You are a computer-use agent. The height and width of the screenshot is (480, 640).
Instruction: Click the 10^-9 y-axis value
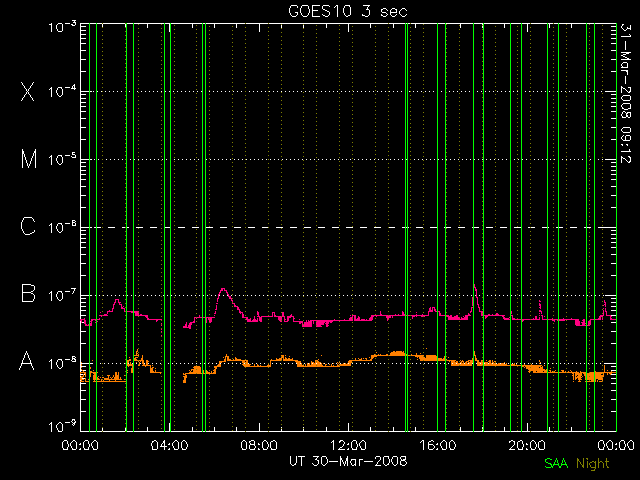tap(62, 427)
